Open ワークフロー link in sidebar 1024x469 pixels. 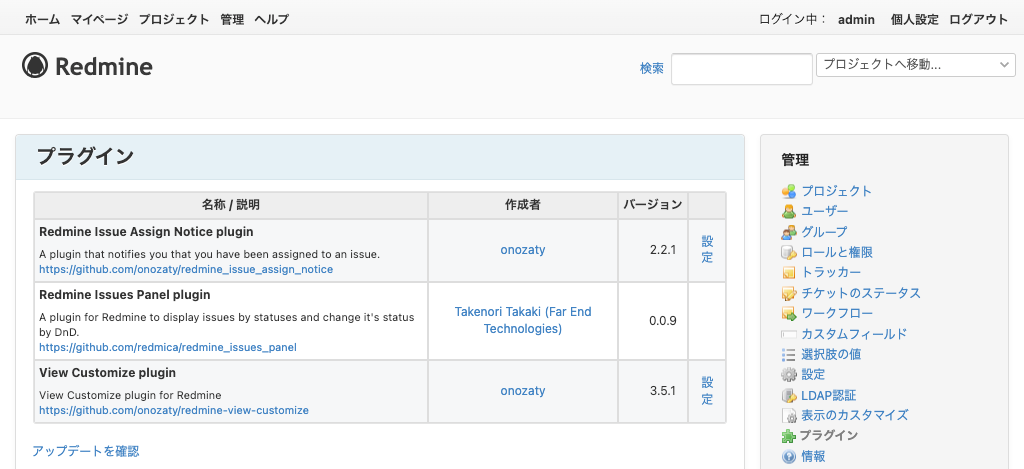(x=837, y=314)
